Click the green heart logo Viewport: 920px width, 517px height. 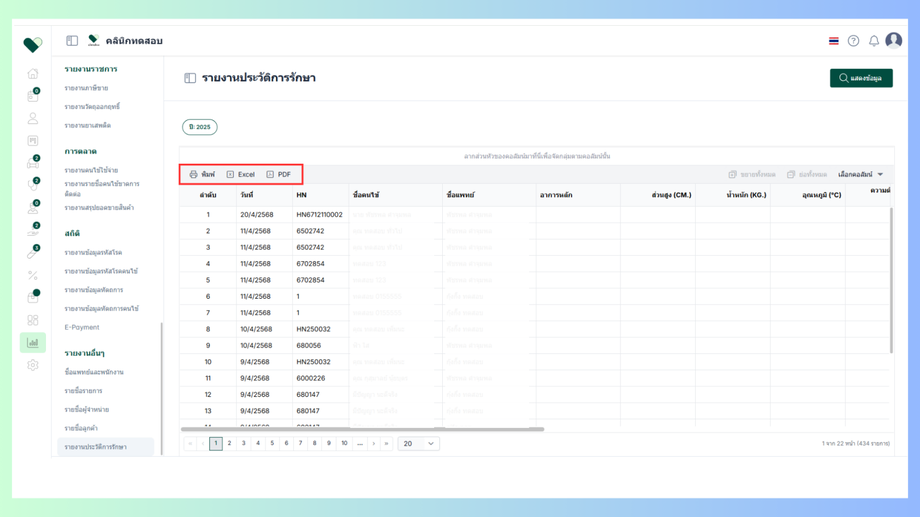tap(33, 45)
